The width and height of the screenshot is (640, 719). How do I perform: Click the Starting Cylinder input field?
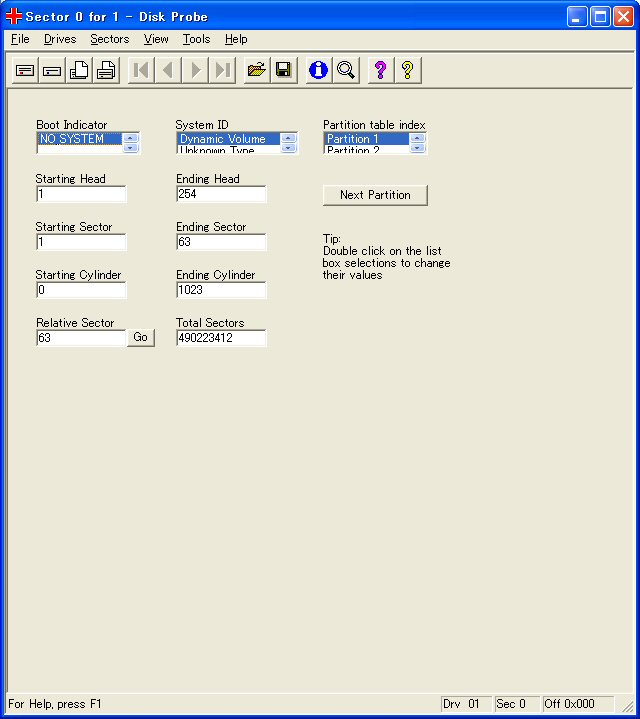pyautogui.click(x=81, y=290)
